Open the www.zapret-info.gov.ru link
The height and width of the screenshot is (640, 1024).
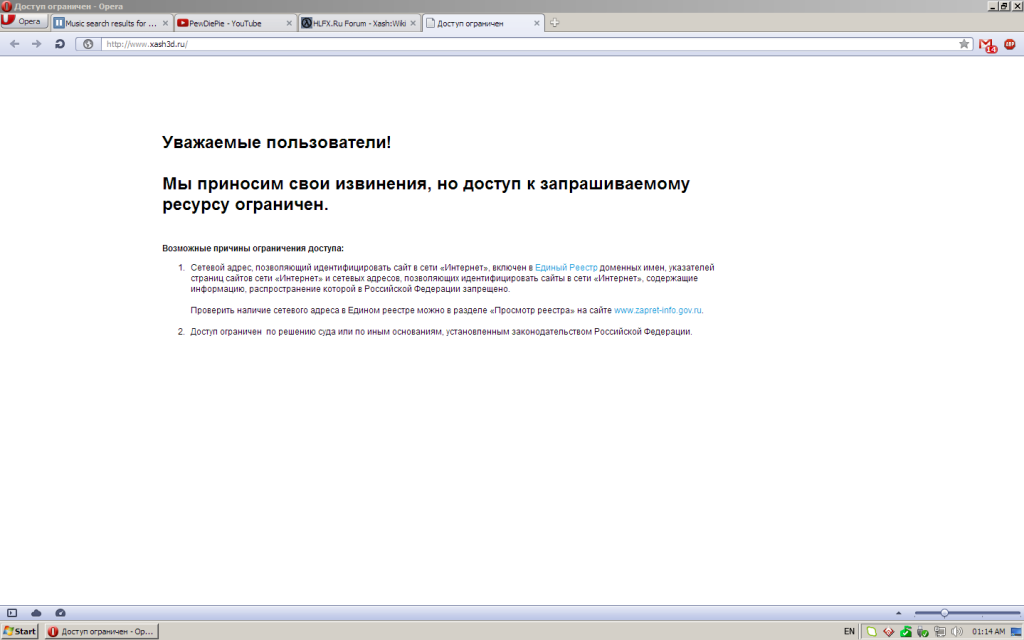[658, 310]
